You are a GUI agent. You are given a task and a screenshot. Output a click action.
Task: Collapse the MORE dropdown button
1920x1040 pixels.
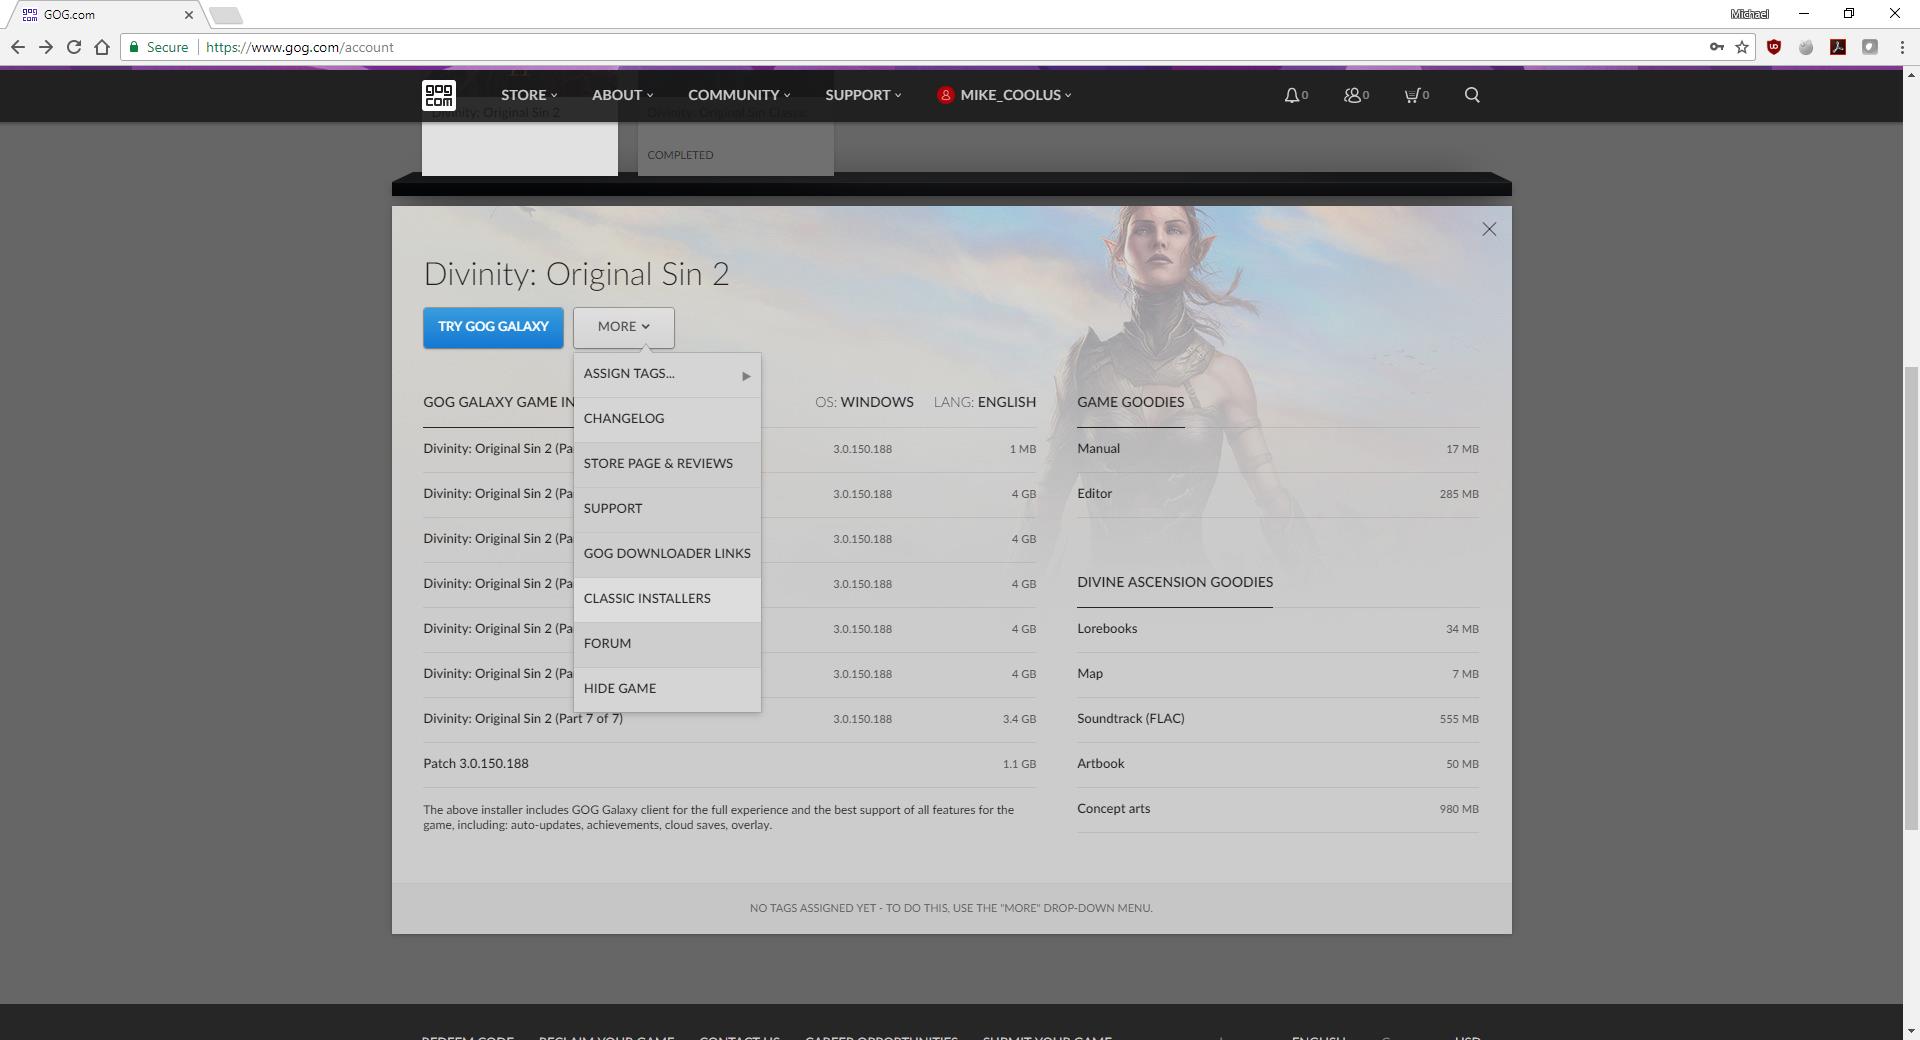(x=624, y=327)
